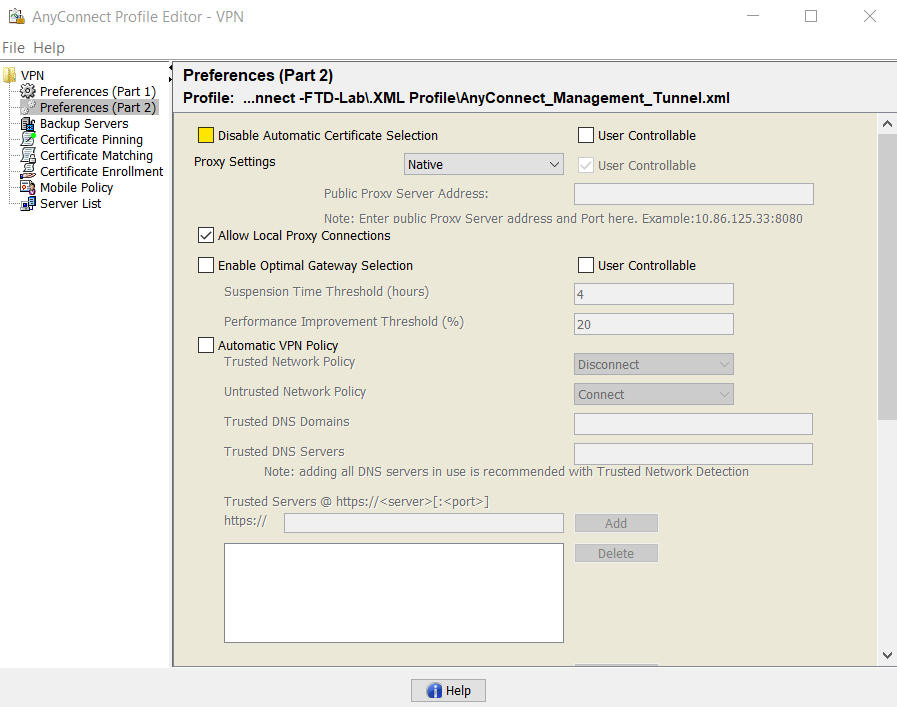Click the Certificate Pinning icon
Viewport: 897px width, 707px height.
(27, 139)
